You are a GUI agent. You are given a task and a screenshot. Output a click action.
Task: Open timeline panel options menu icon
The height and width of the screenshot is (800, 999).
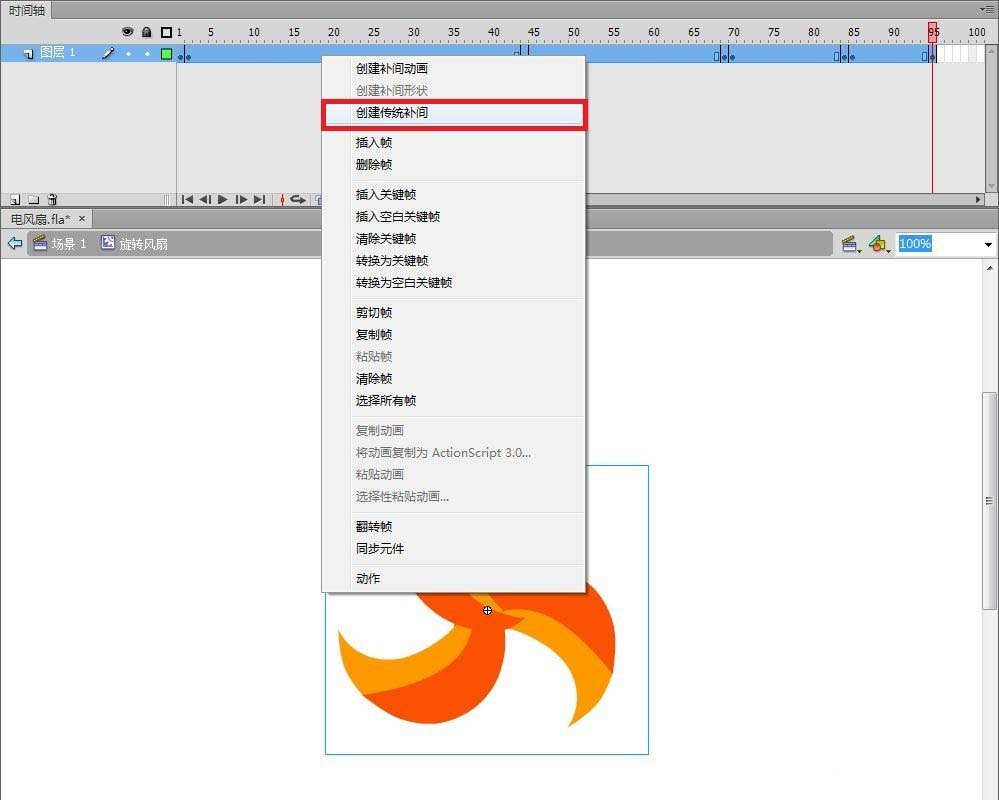(x=987, y=10)
